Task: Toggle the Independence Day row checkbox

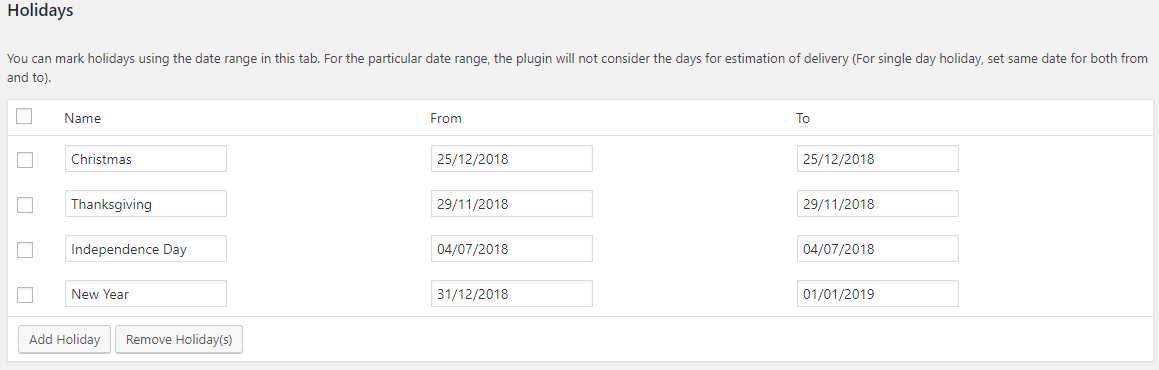Action: pos(25,250)
